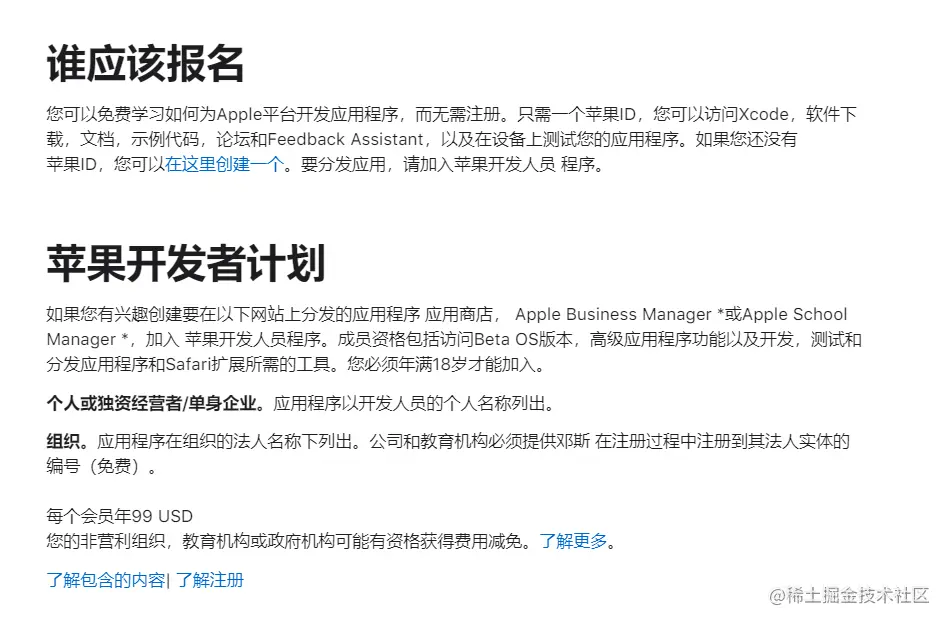Click the Beta OS版本 phrase
The width and height of the screenshot is (948, 624).
(523, 339)
